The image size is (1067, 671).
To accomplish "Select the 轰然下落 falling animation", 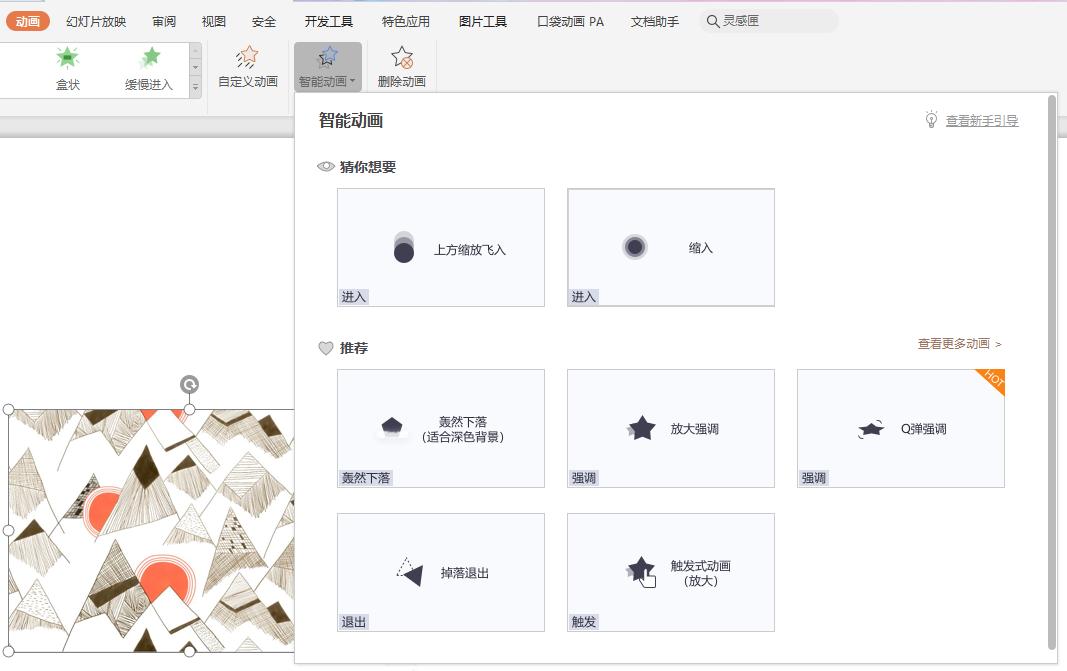I will coord(440,428).
